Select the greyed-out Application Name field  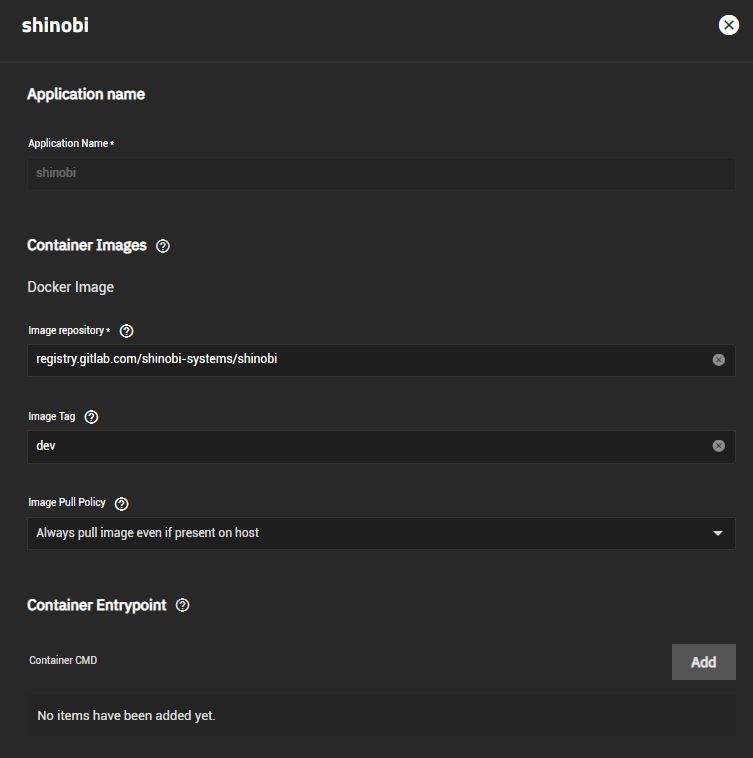click(x=381, y=174)
